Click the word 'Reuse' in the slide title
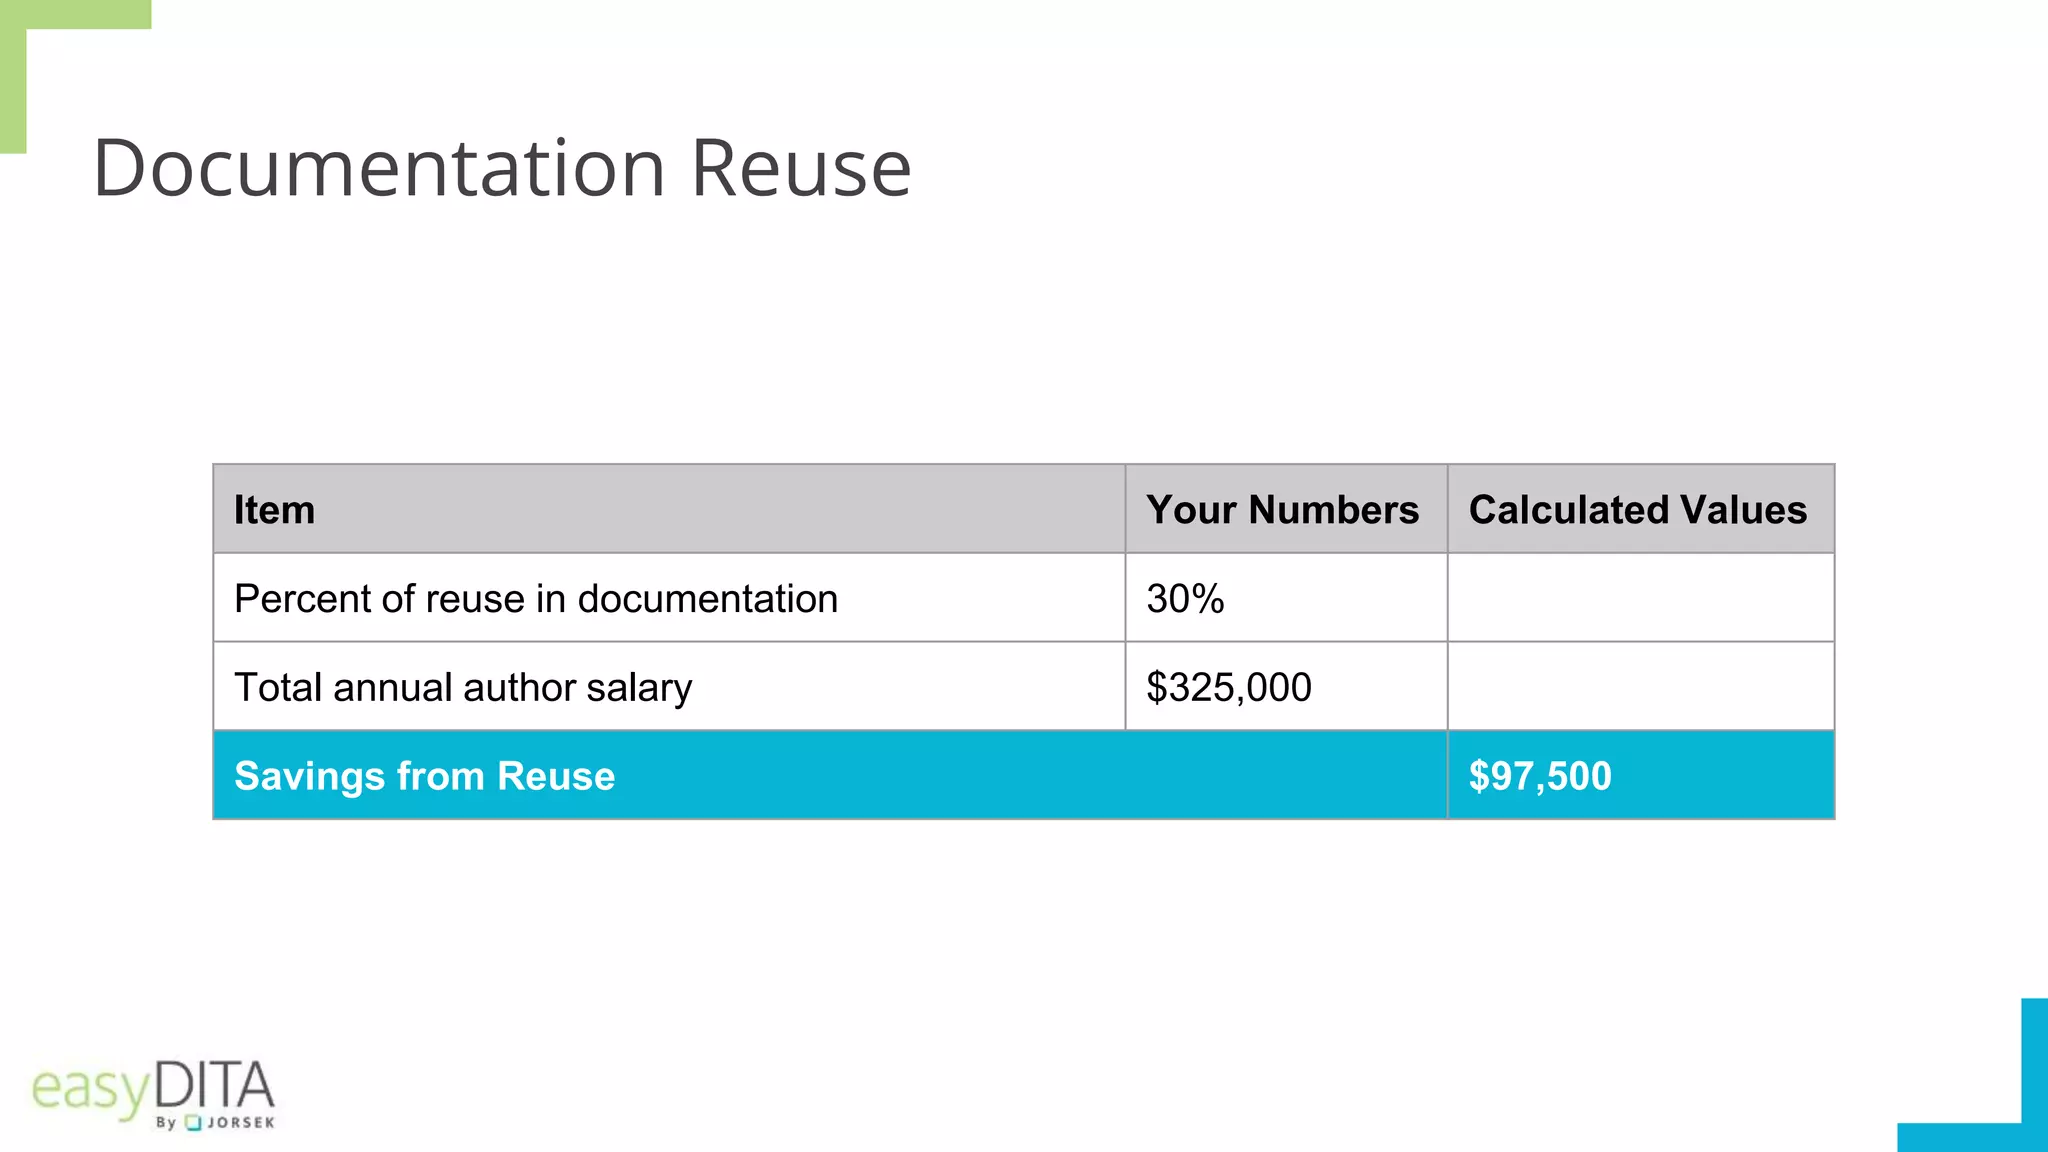Screen dimensions: 2048x1152 point(801,168)
